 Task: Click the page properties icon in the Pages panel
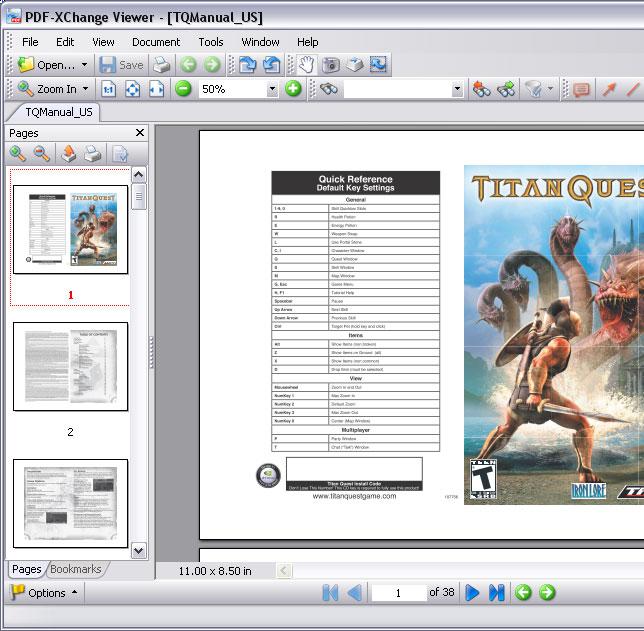(120, 154)
